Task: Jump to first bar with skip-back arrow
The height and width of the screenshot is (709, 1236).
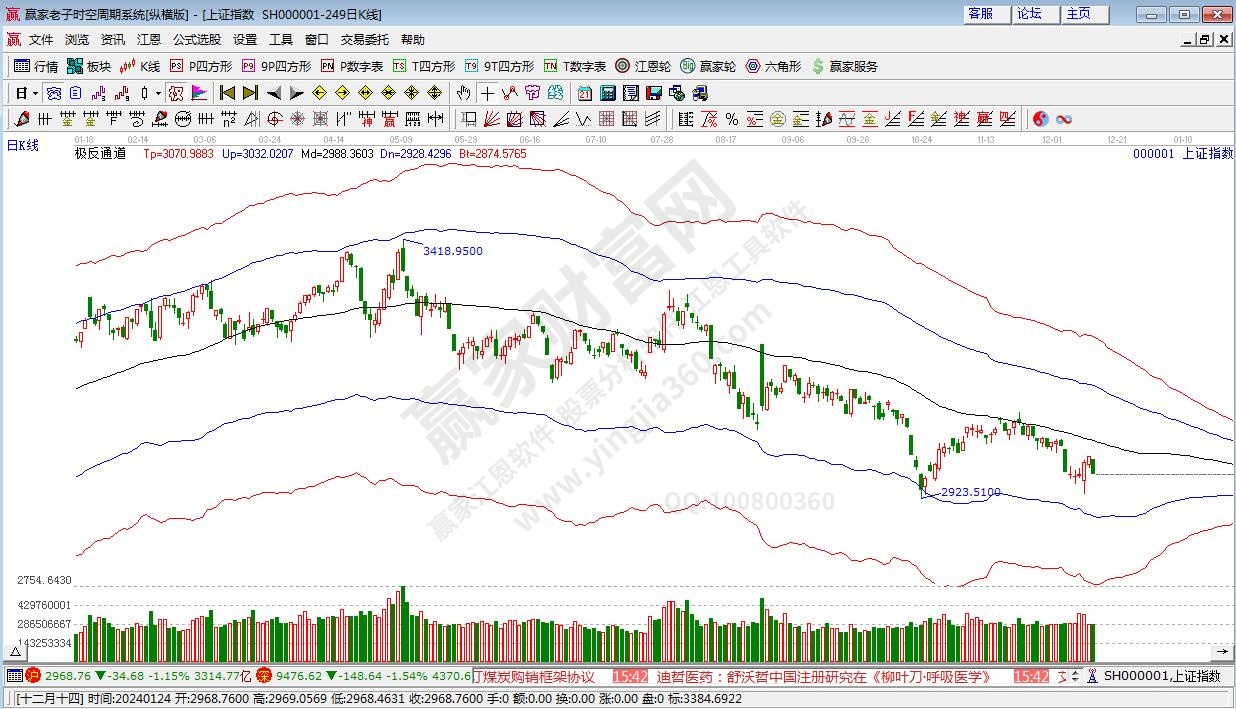Action: click(228, 93)
